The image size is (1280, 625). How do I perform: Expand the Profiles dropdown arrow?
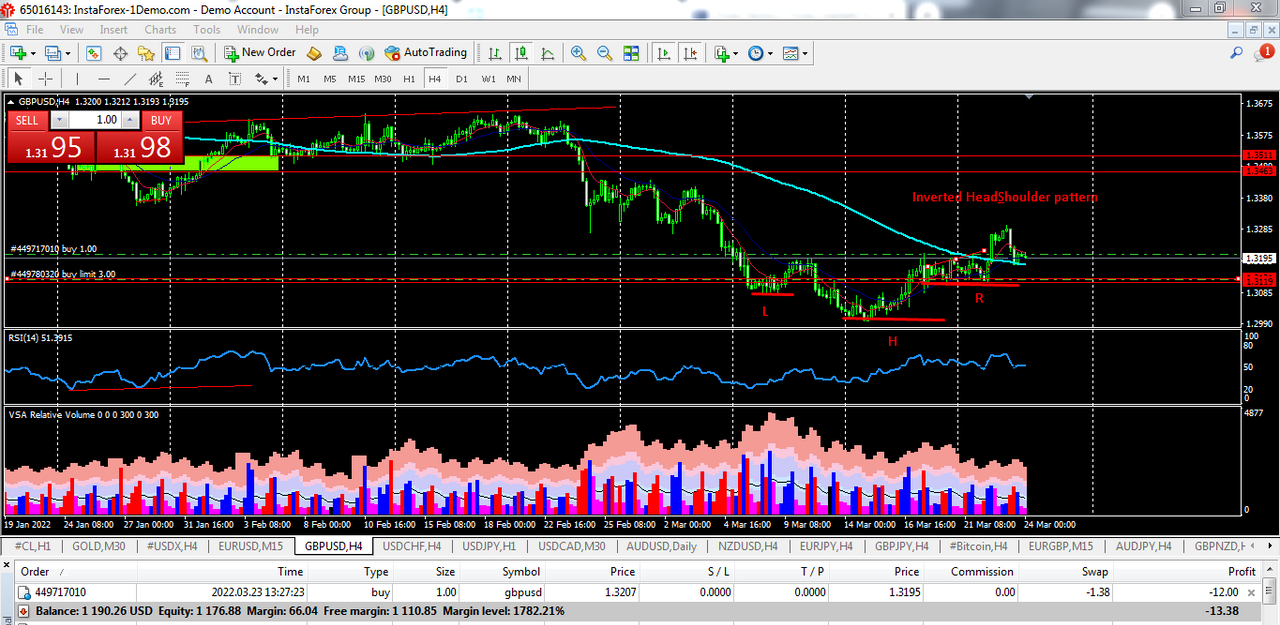pyautogui.click(x=69, y=54)
